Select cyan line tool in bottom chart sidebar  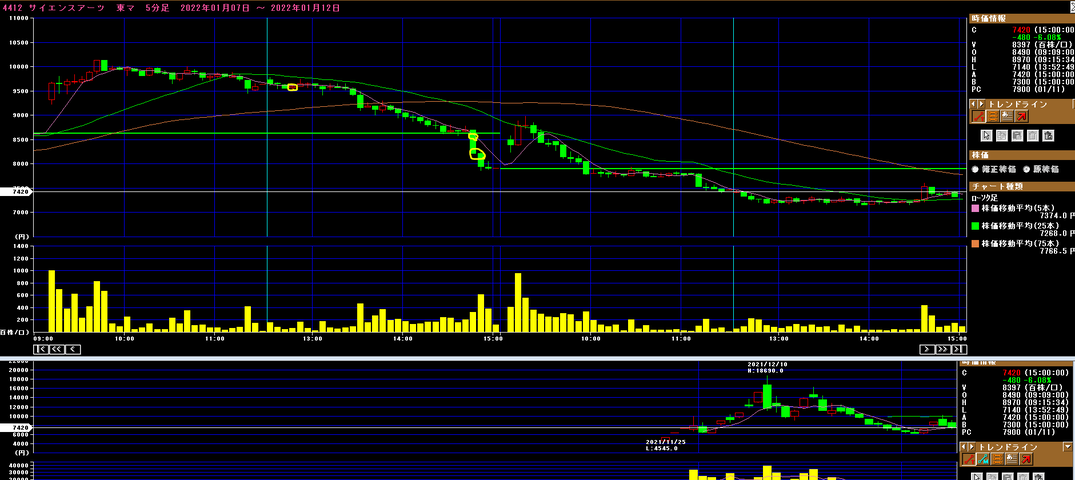(983, 459)
